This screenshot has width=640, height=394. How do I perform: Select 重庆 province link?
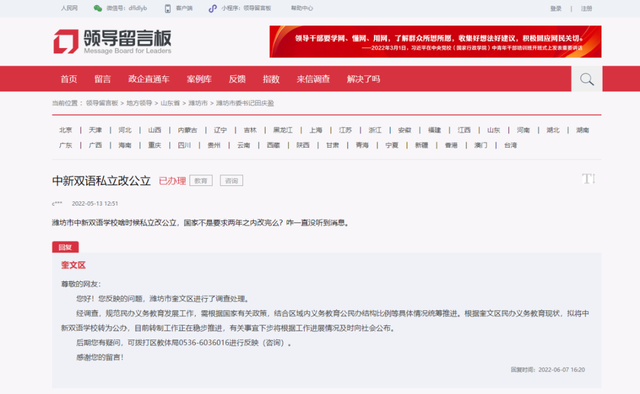(155, 145)
